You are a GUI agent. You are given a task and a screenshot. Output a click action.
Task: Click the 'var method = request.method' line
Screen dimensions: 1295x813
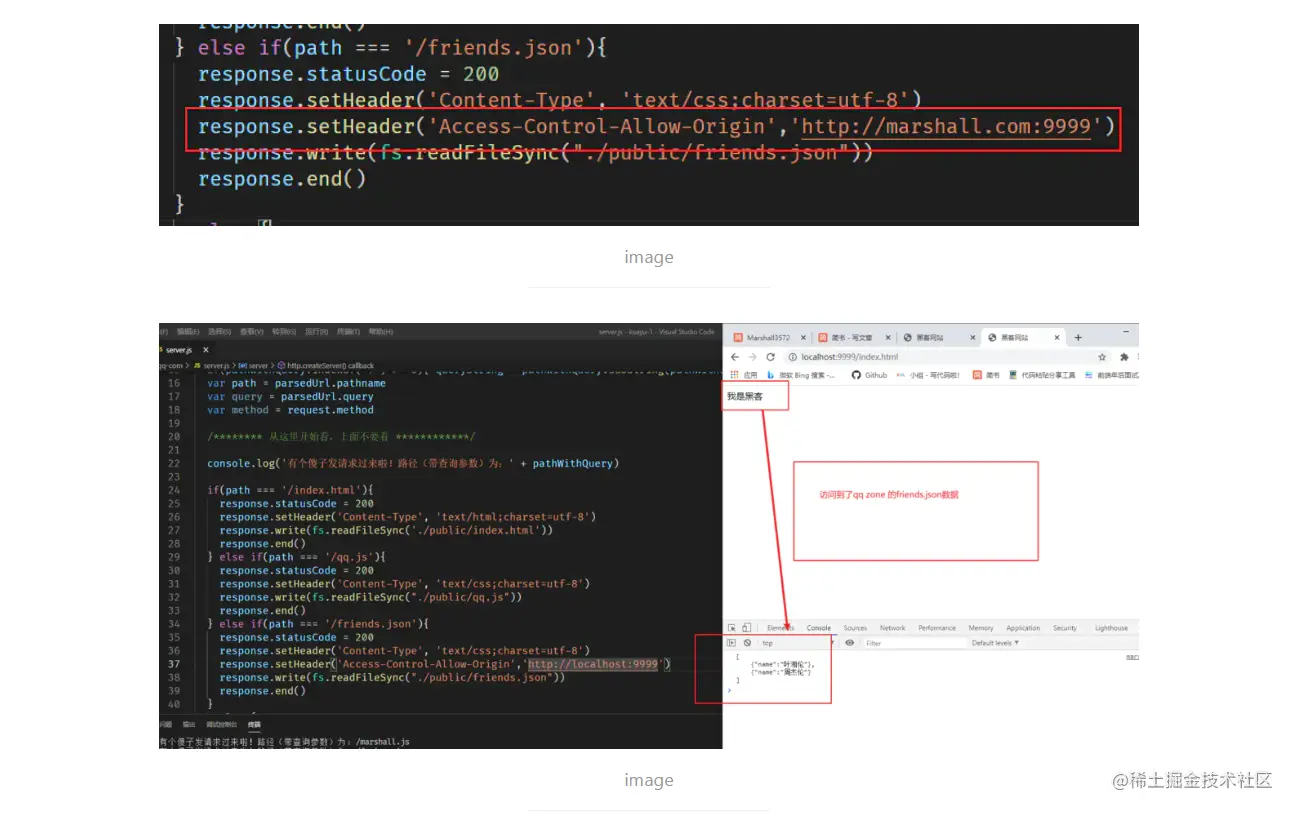tap(290, 410)
